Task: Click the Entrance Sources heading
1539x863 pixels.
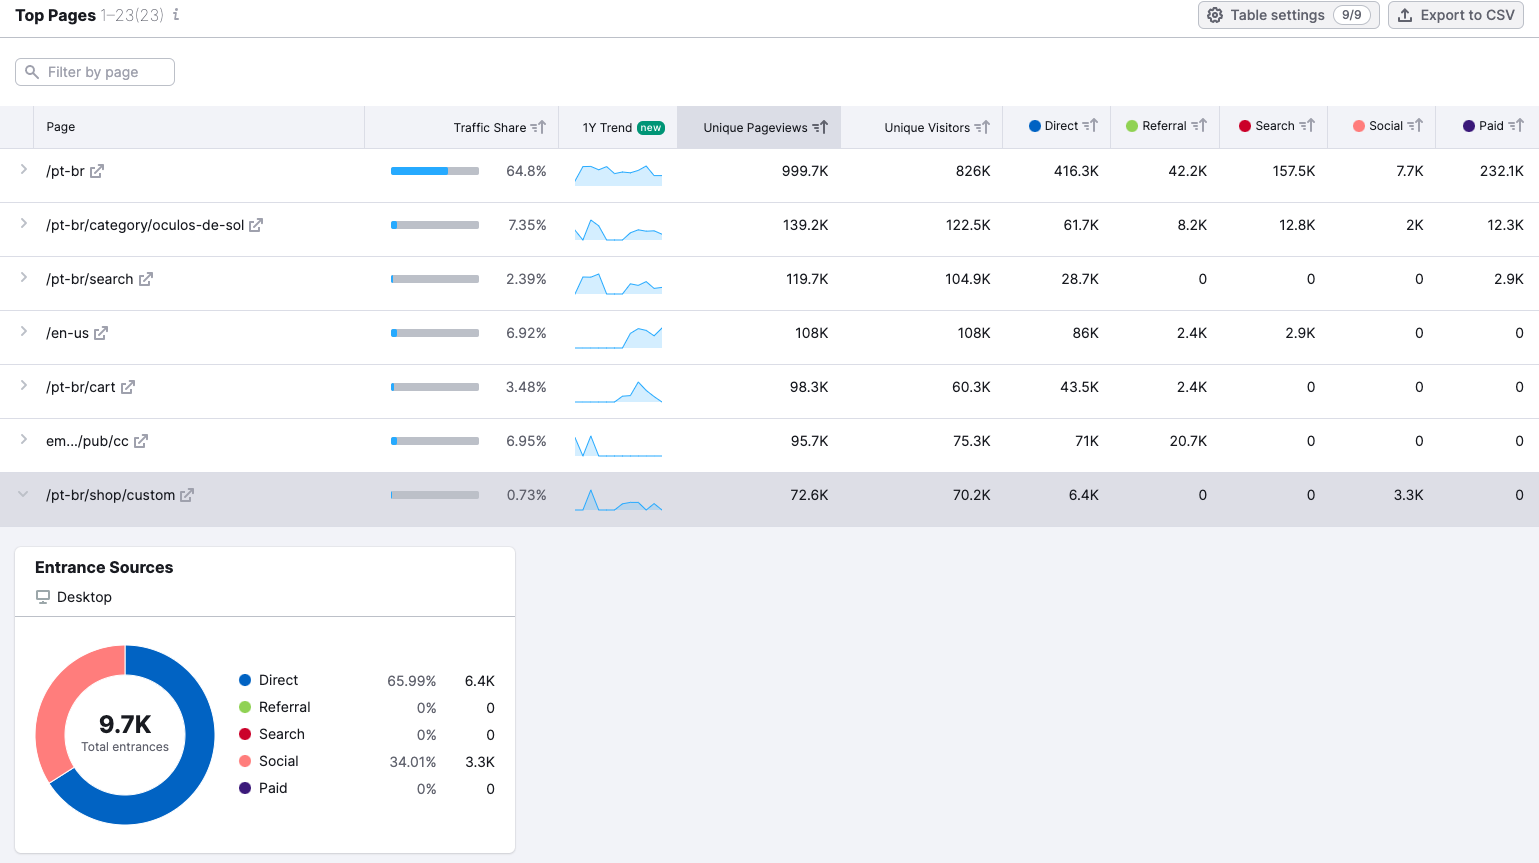Action: pyautogui.click(x=104, y=567)
